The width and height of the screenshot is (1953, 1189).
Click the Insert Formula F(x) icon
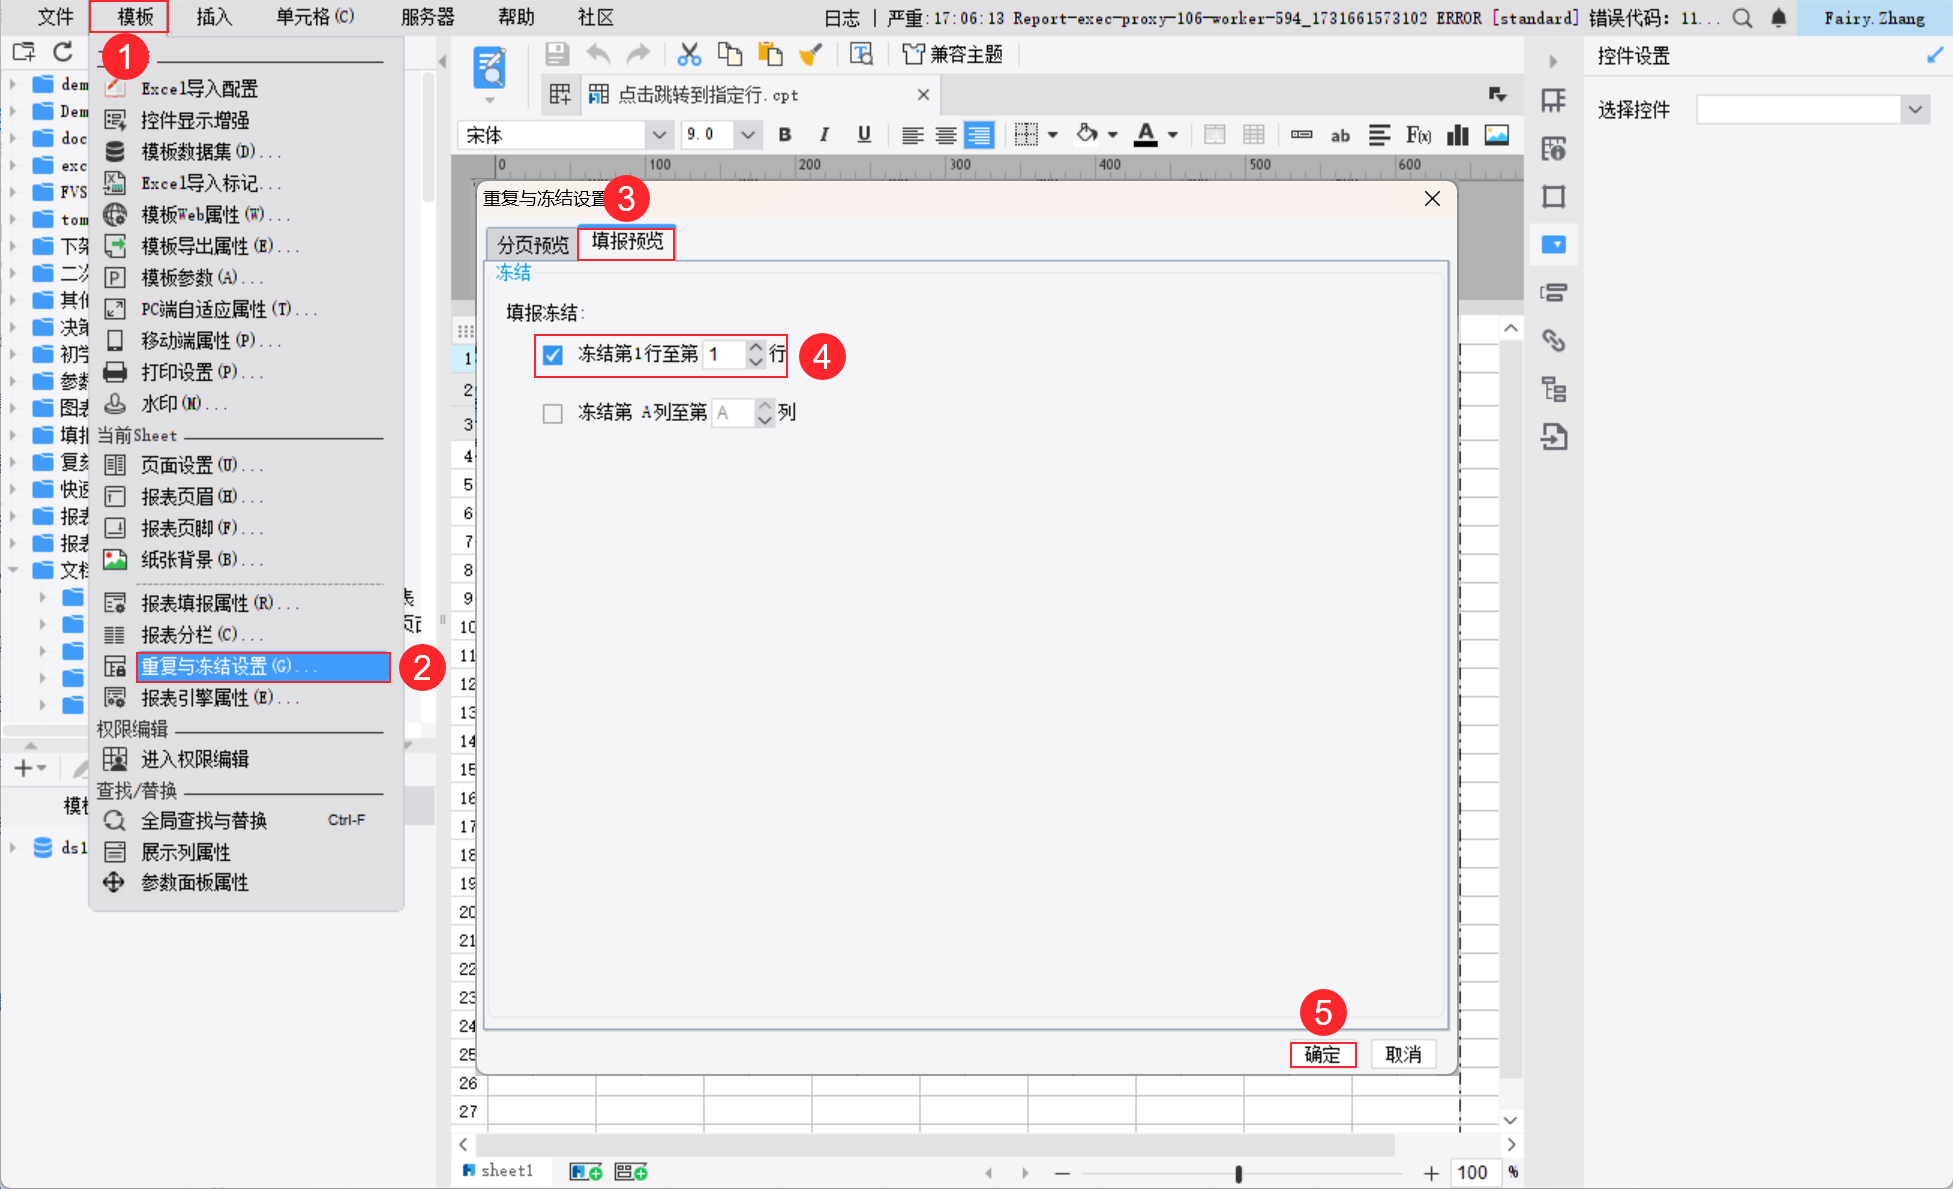pos(1418,135)
